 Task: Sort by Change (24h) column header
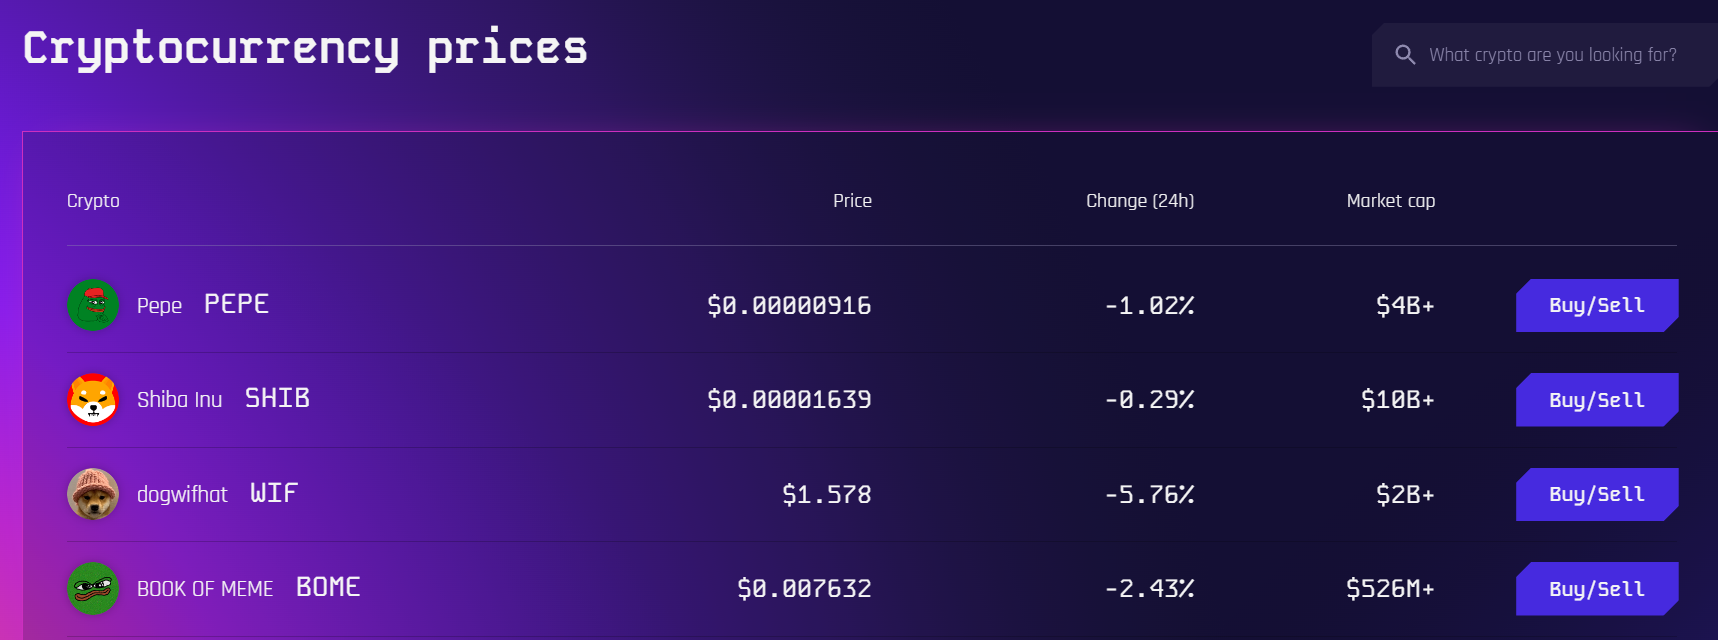click(x=1140, y=201)
